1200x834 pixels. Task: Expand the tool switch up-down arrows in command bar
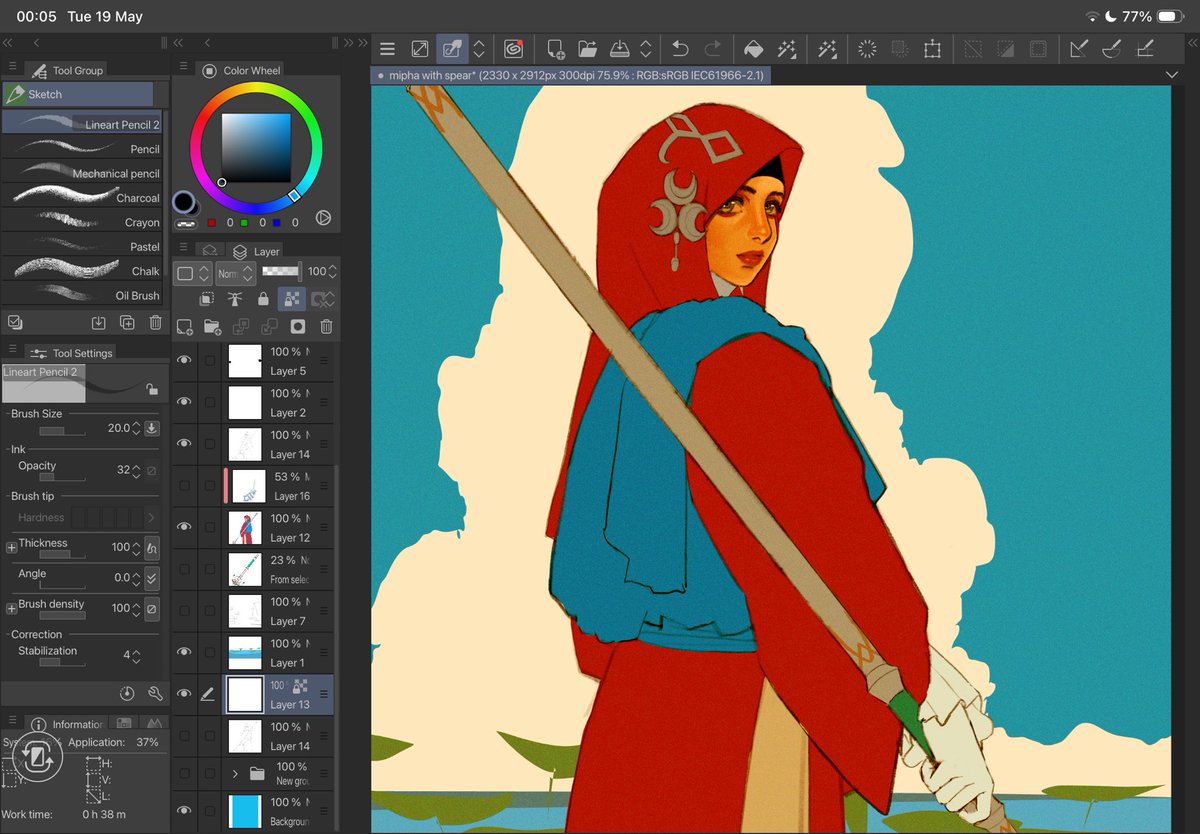click(479, 48)
